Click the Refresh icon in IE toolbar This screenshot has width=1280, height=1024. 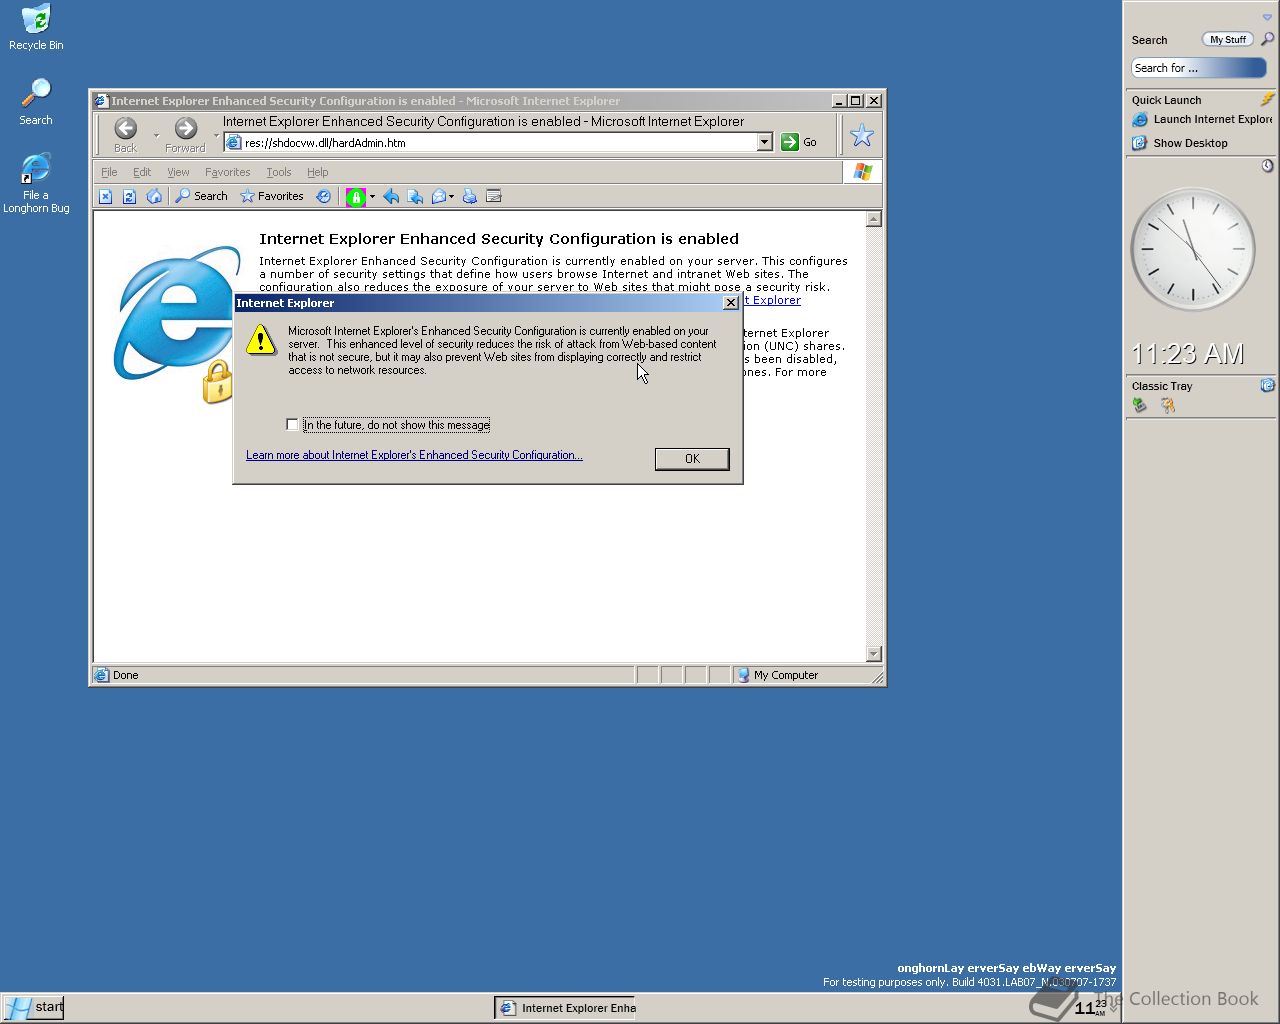(x=129, y=197)
